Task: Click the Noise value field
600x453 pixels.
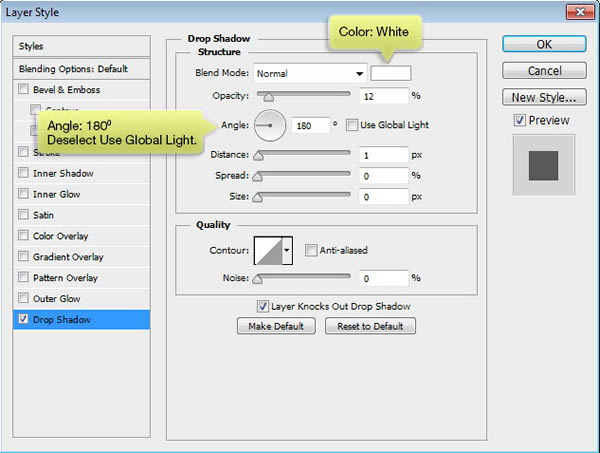Action: point(384,278)
